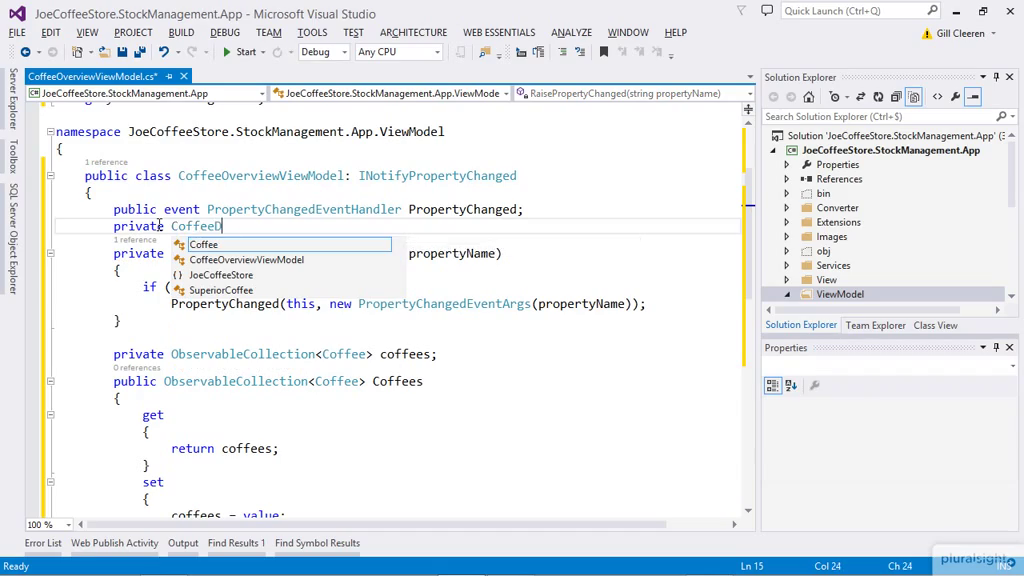Save the current file with the floppy icon

[122, 52]
